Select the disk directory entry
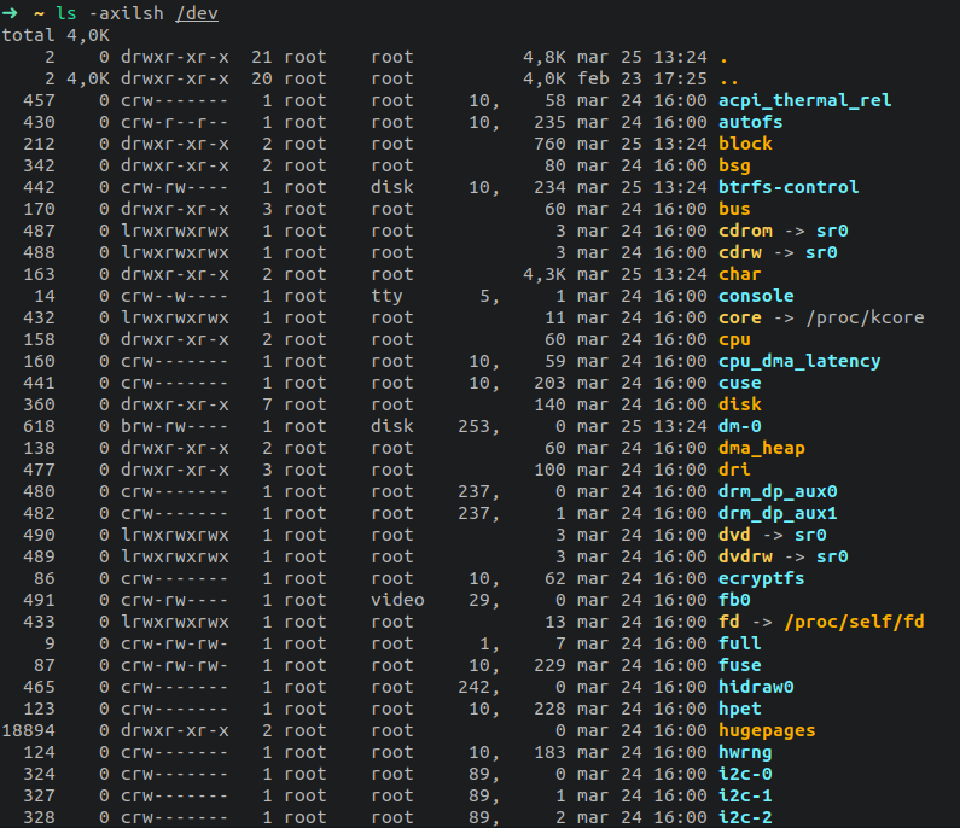Image resolution: width=960 pixels, height=828 pixels. point(739,404)
